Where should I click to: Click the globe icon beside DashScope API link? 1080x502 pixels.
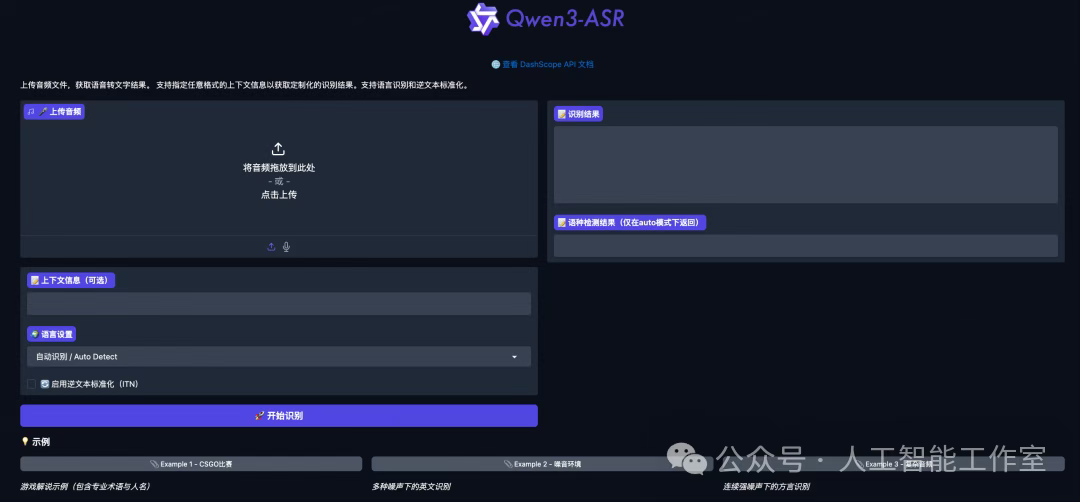click(495, 64)
